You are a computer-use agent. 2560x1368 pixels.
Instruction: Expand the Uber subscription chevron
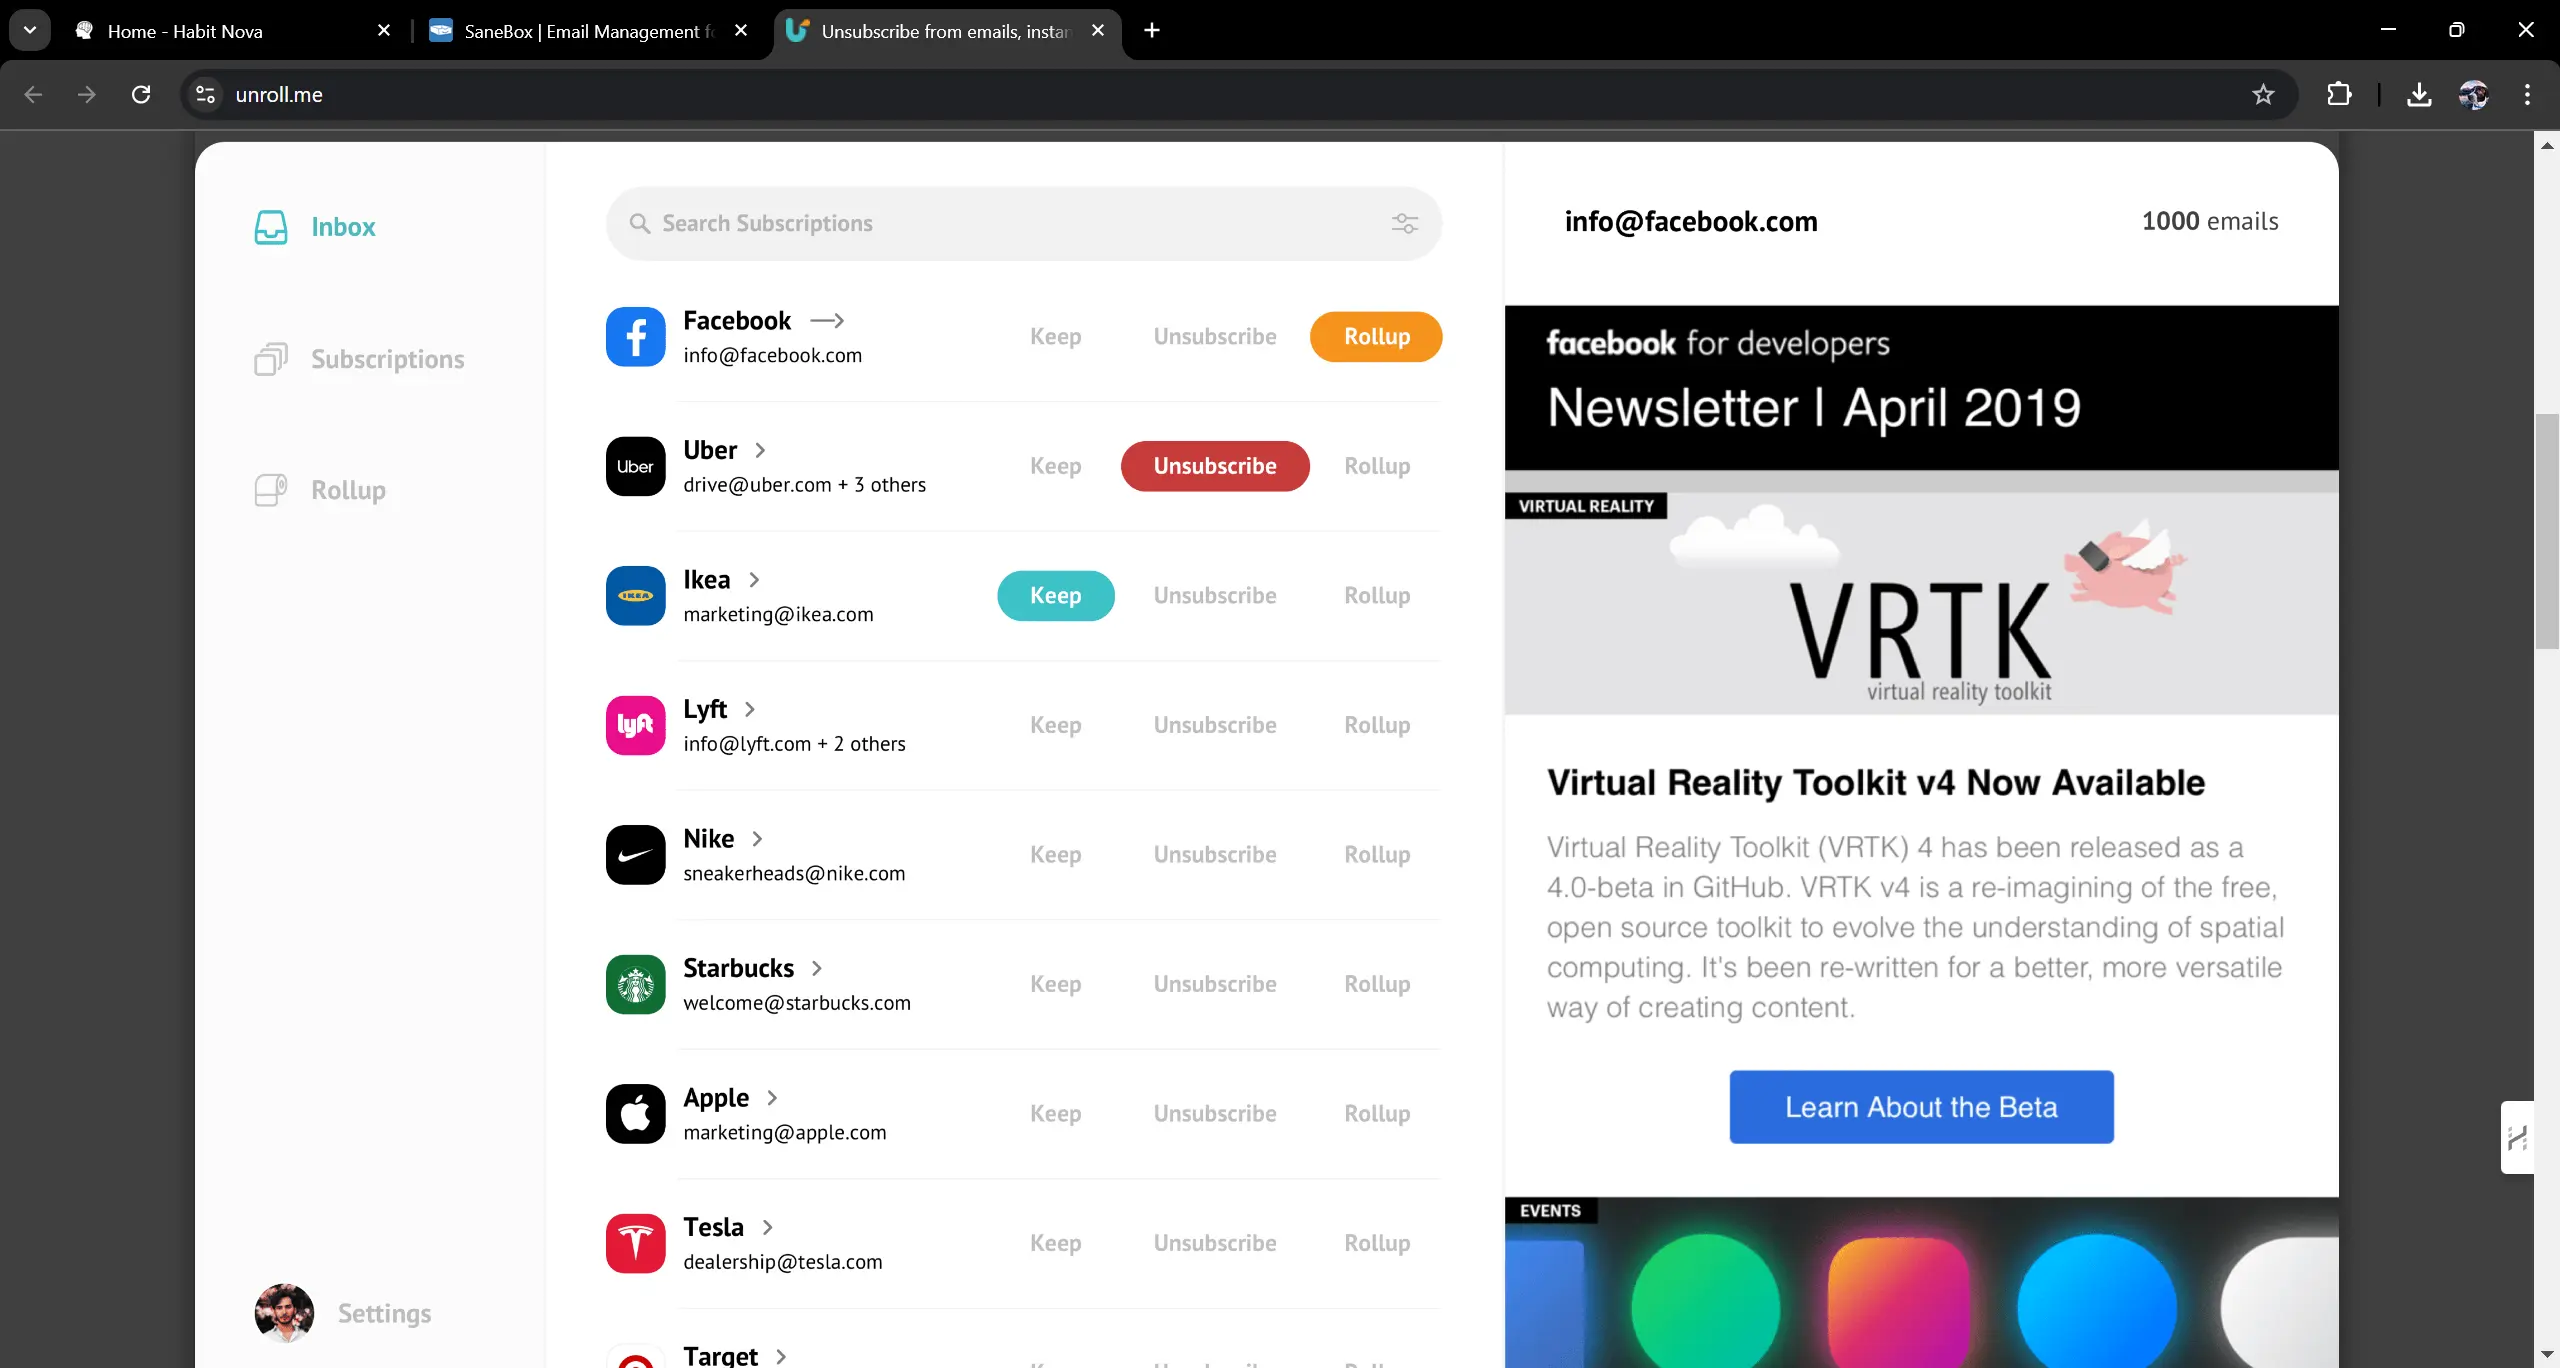point(761,450)
